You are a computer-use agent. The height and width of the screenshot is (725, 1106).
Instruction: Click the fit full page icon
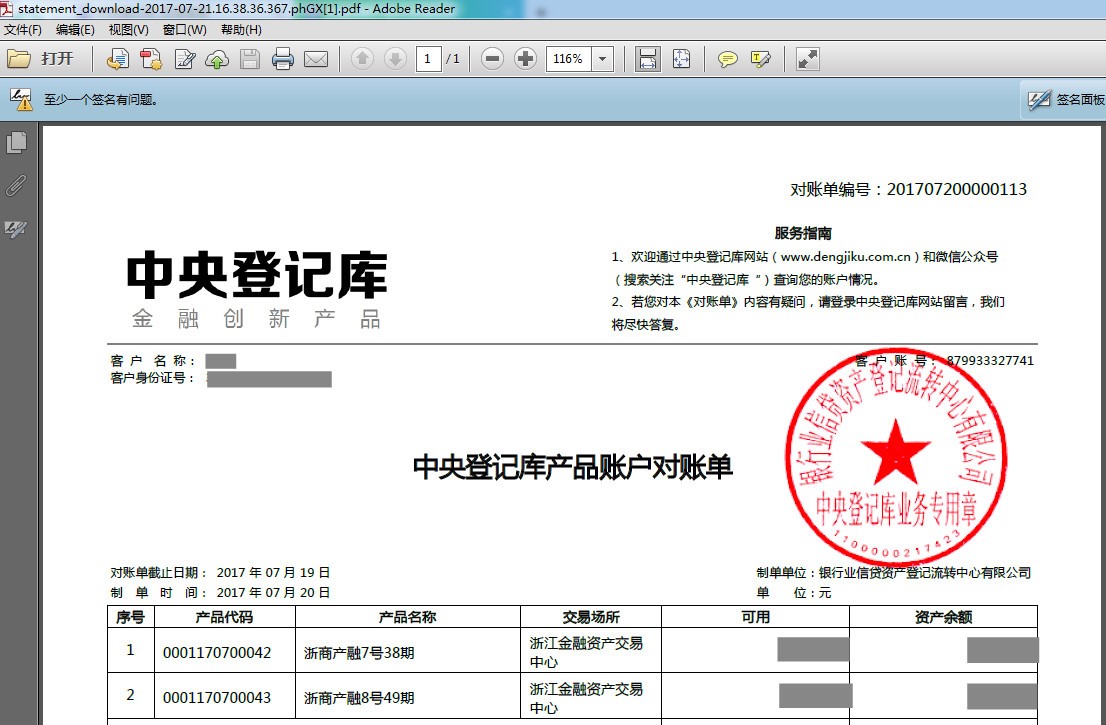pos(681,59)
